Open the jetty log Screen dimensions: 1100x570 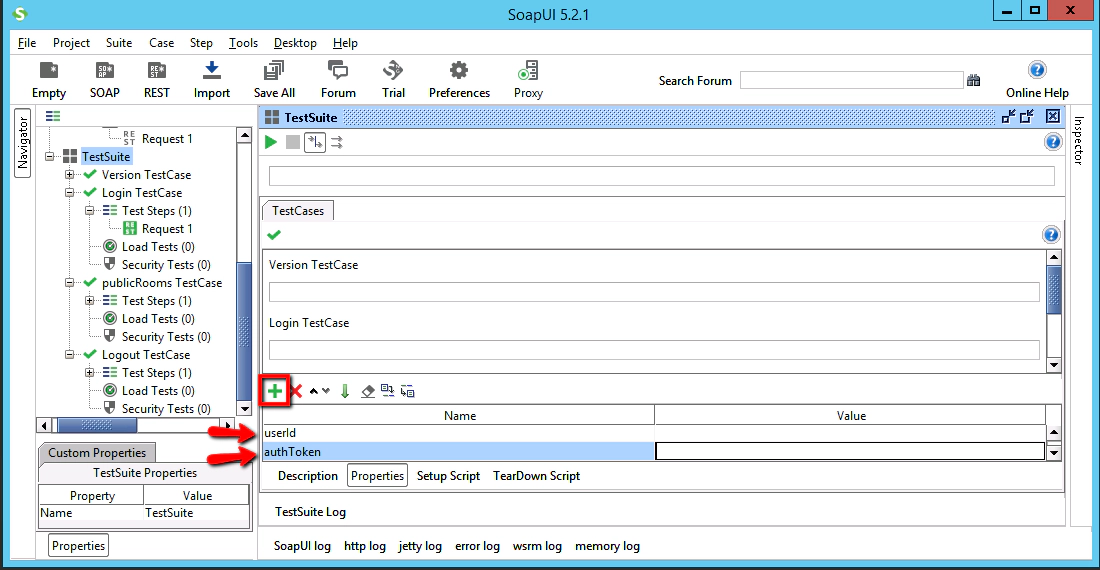point(420,546)
